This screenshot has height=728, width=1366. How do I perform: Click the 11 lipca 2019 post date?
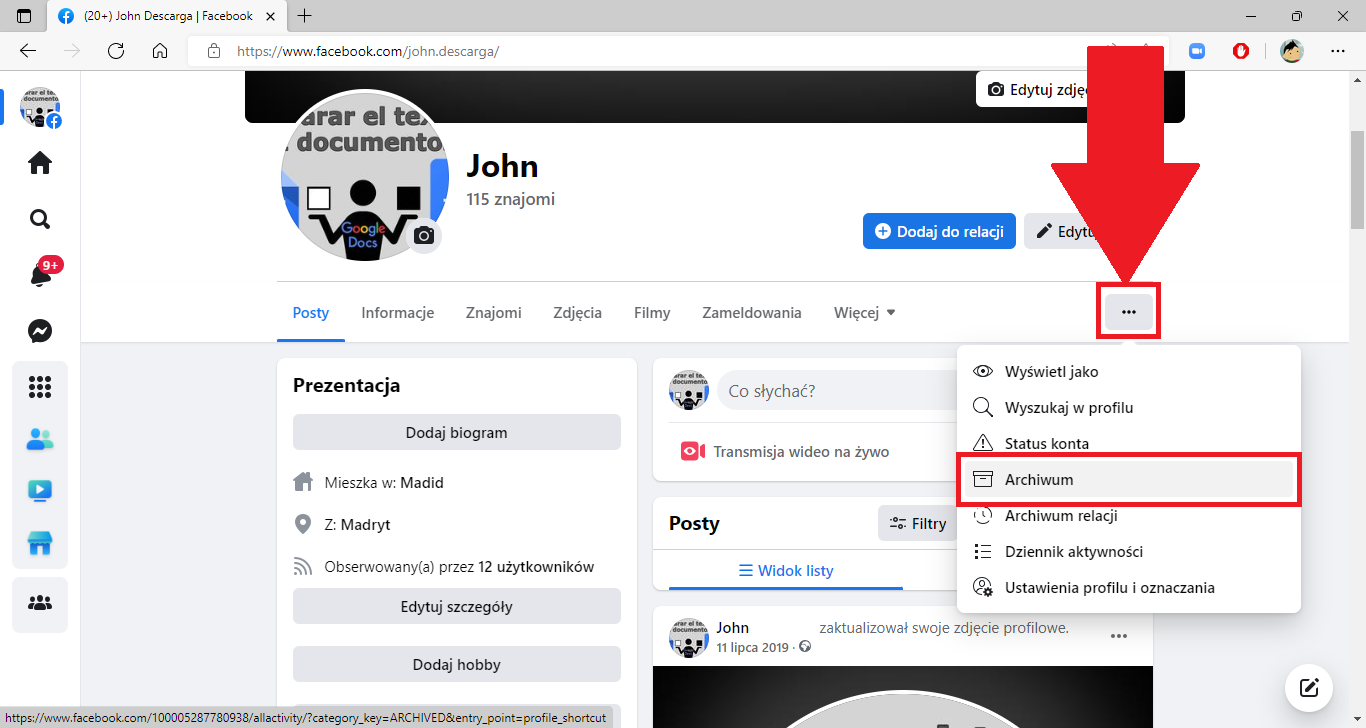click(x=753, y=647)
